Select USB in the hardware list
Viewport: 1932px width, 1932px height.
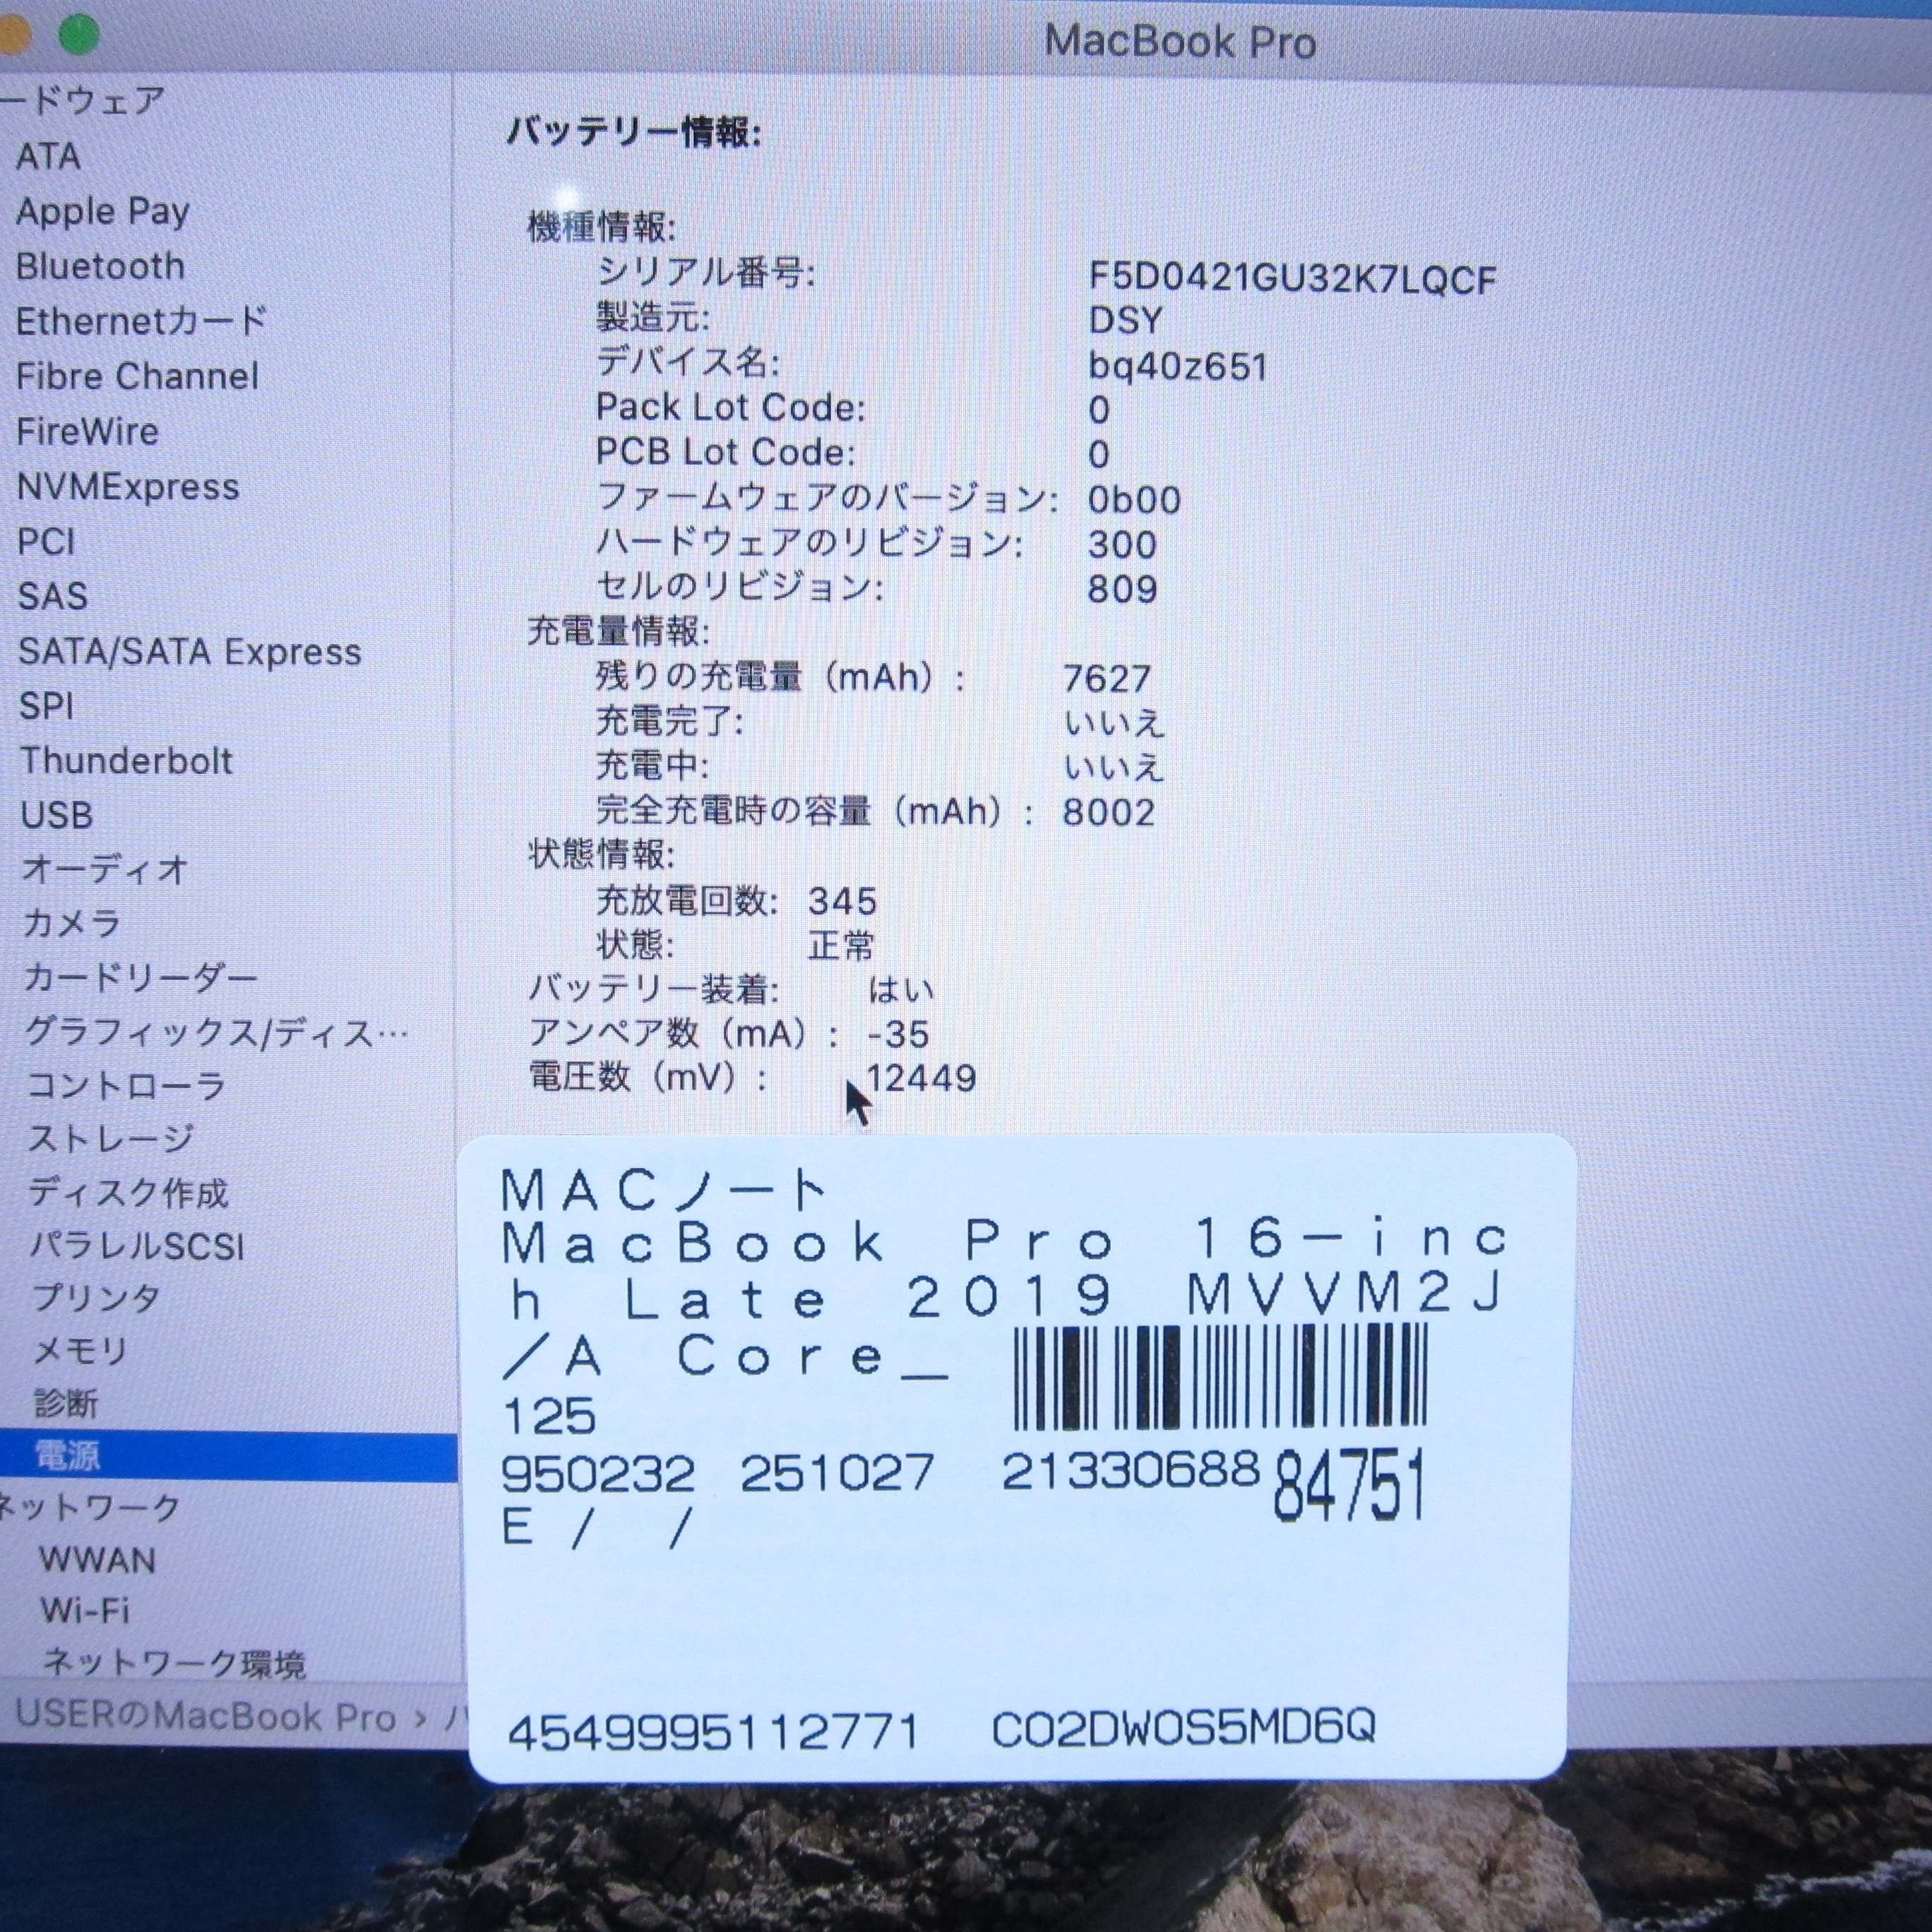tap(57, 816)
